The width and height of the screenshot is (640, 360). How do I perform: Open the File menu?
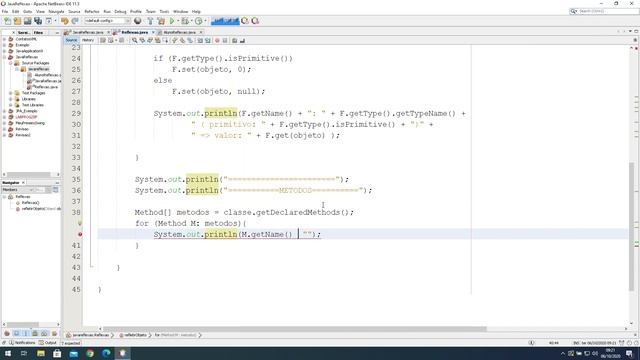click(5, 11)
